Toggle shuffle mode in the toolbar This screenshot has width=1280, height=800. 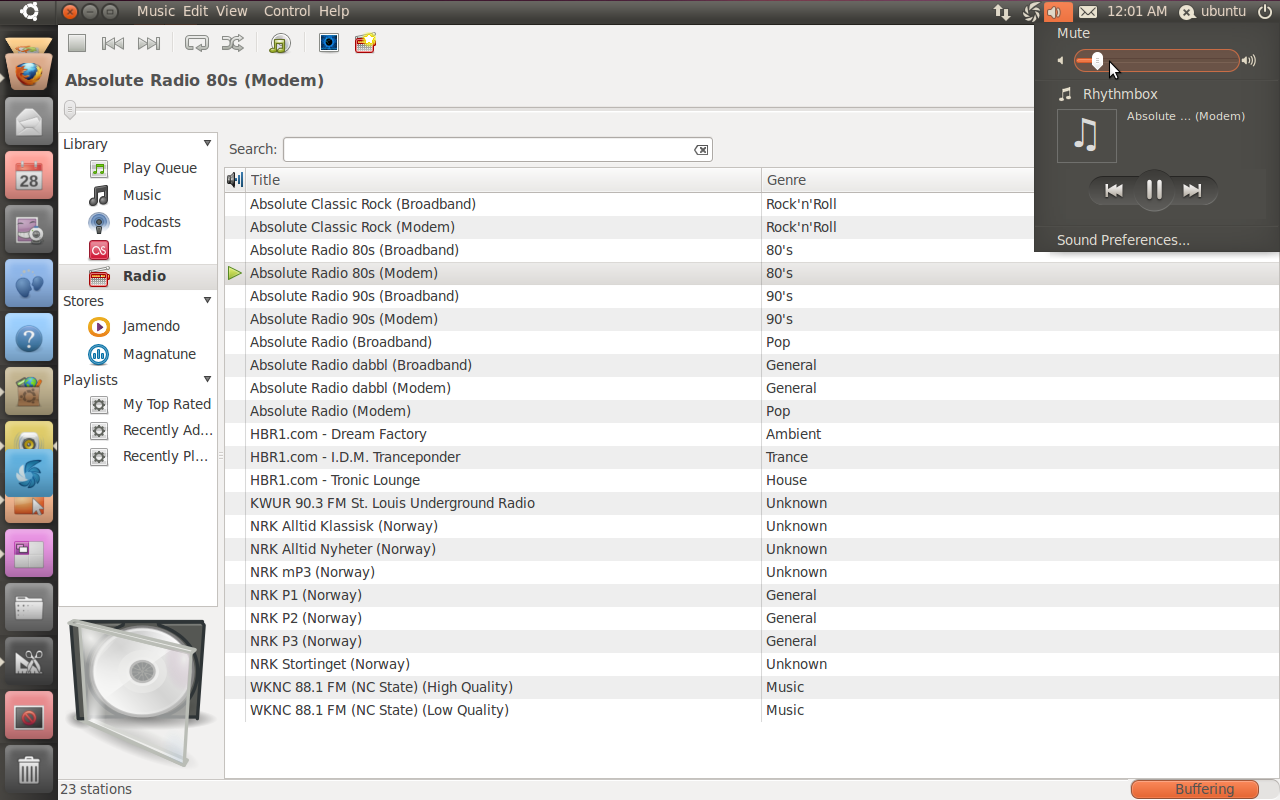(232, 43)
